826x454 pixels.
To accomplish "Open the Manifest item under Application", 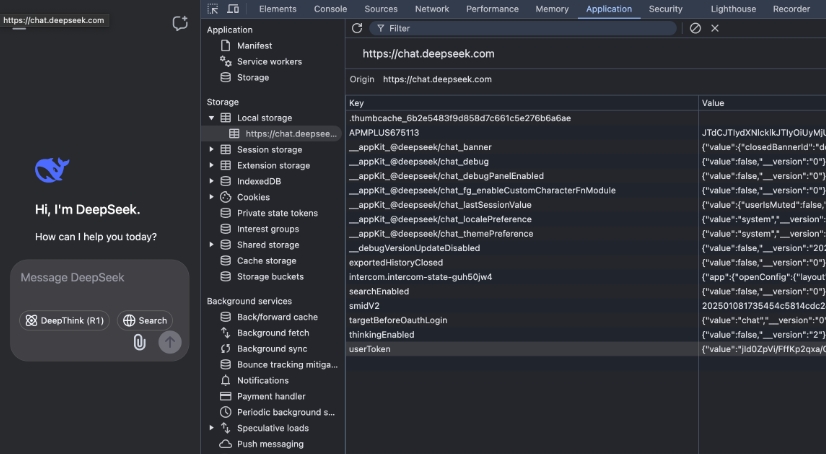I will (254, 46).
